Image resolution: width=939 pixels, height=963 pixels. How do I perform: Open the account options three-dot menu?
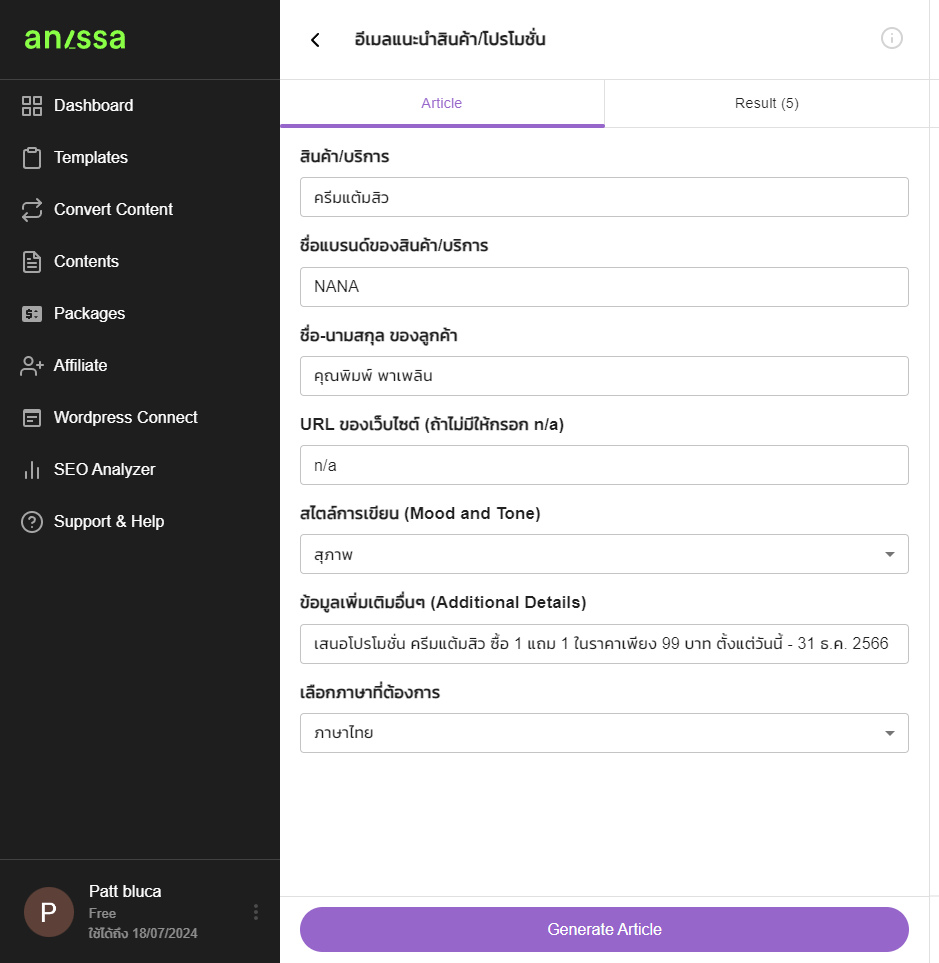256,912
